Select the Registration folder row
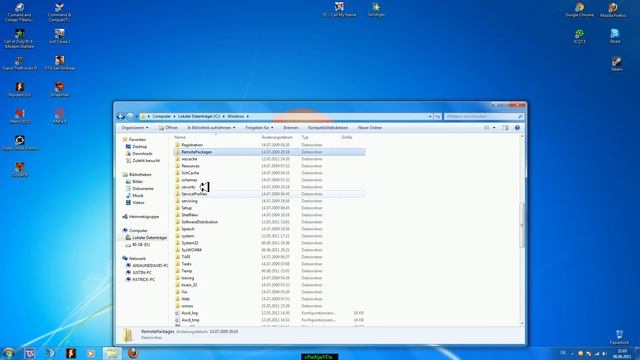Screen dimensions: 640x360 [x=269, y=145]
